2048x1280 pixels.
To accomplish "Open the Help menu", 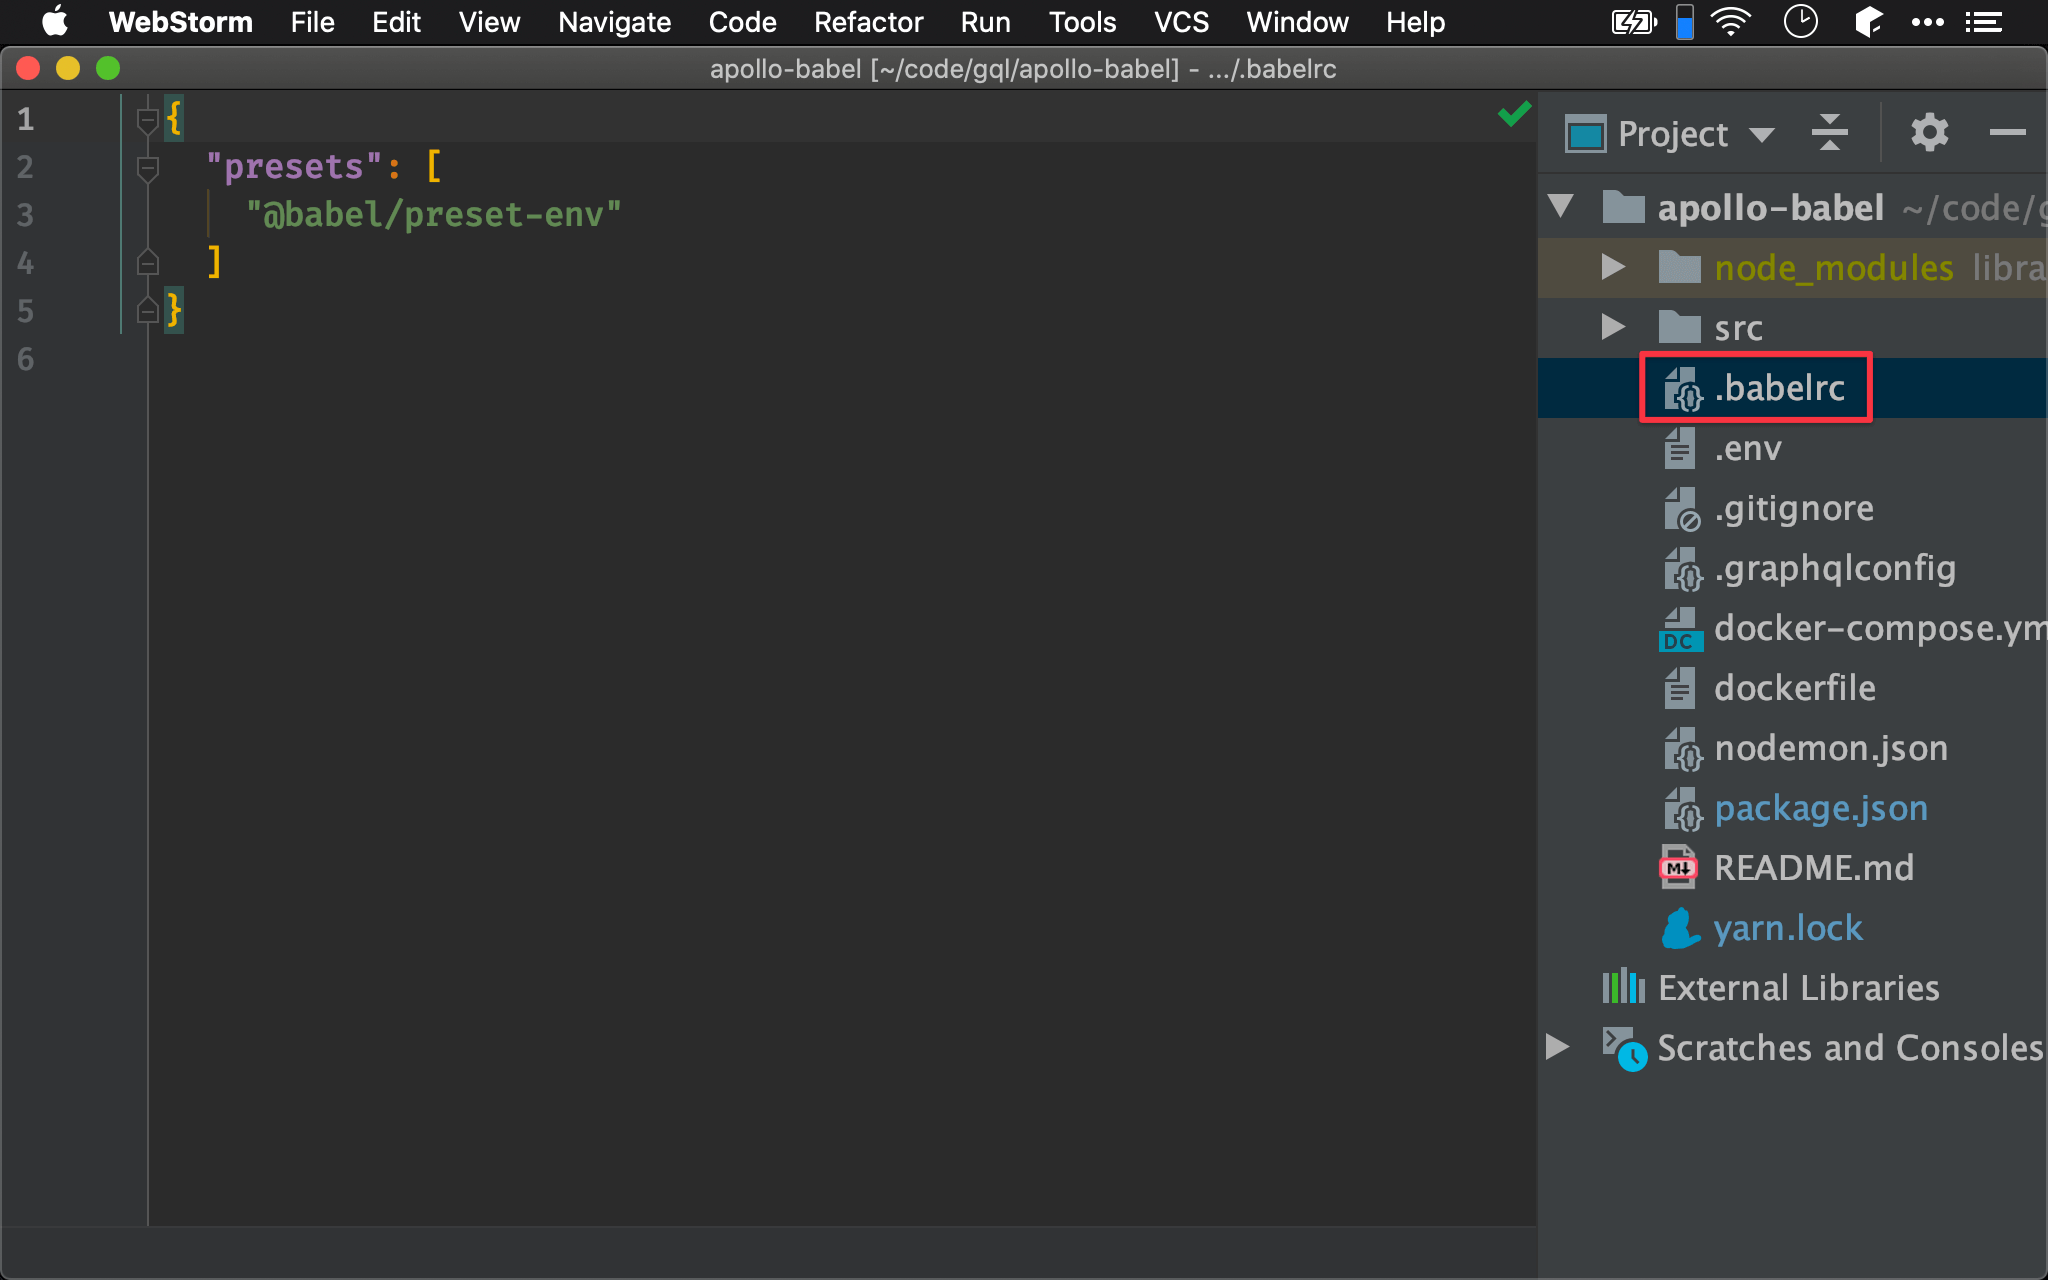I will 1415,22.
